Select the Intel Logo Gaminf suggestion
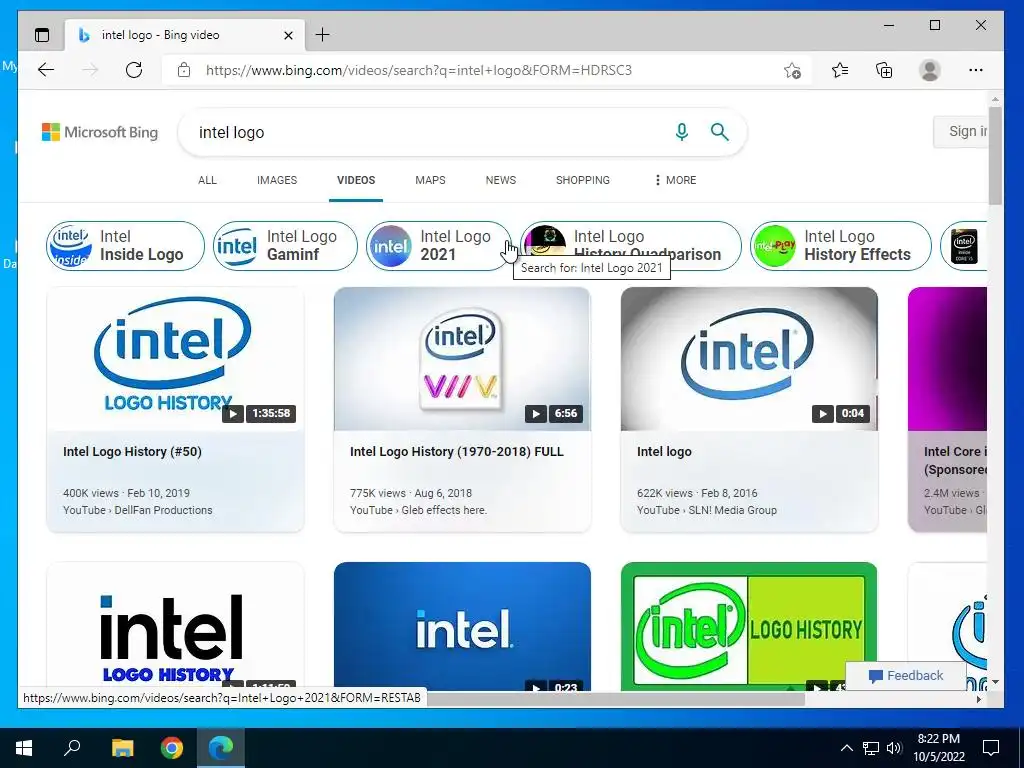Image resolution: width=1024 pixels, height=768 pixels. 285,246
